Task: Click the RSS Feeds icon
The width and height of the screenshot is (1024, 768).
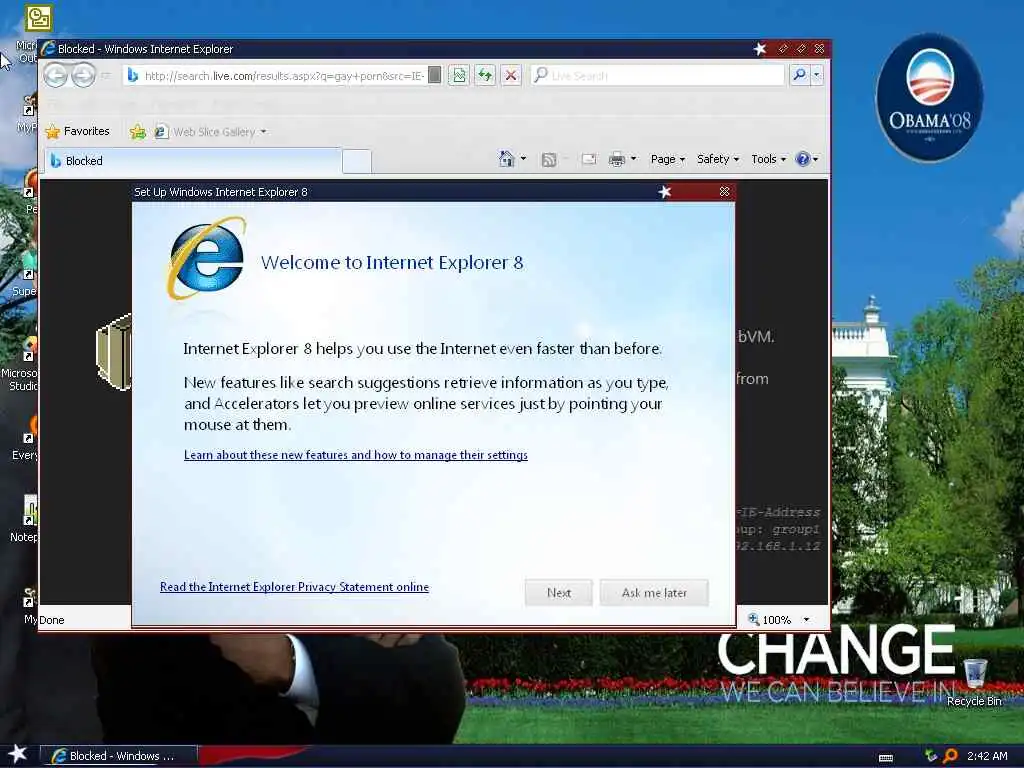Action: point(549,159)
